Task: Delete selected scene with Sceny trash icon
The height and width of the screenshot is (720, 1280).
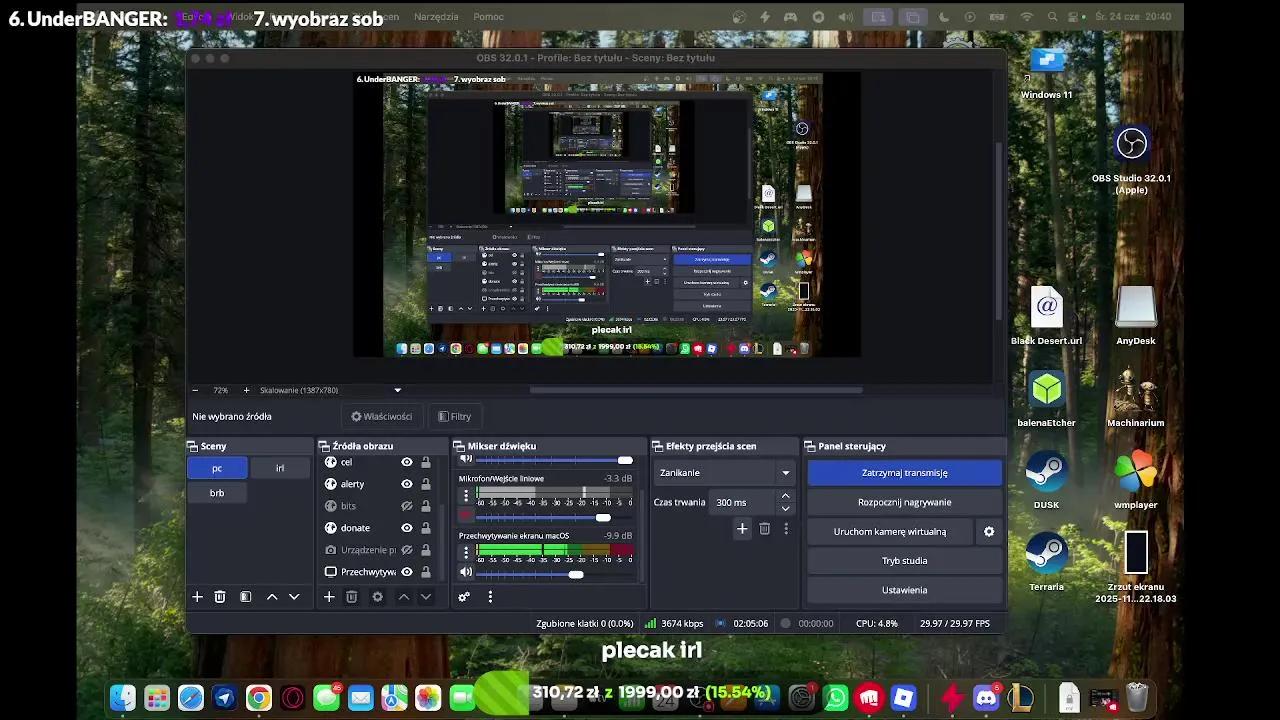Action: (x=220, y=597)
